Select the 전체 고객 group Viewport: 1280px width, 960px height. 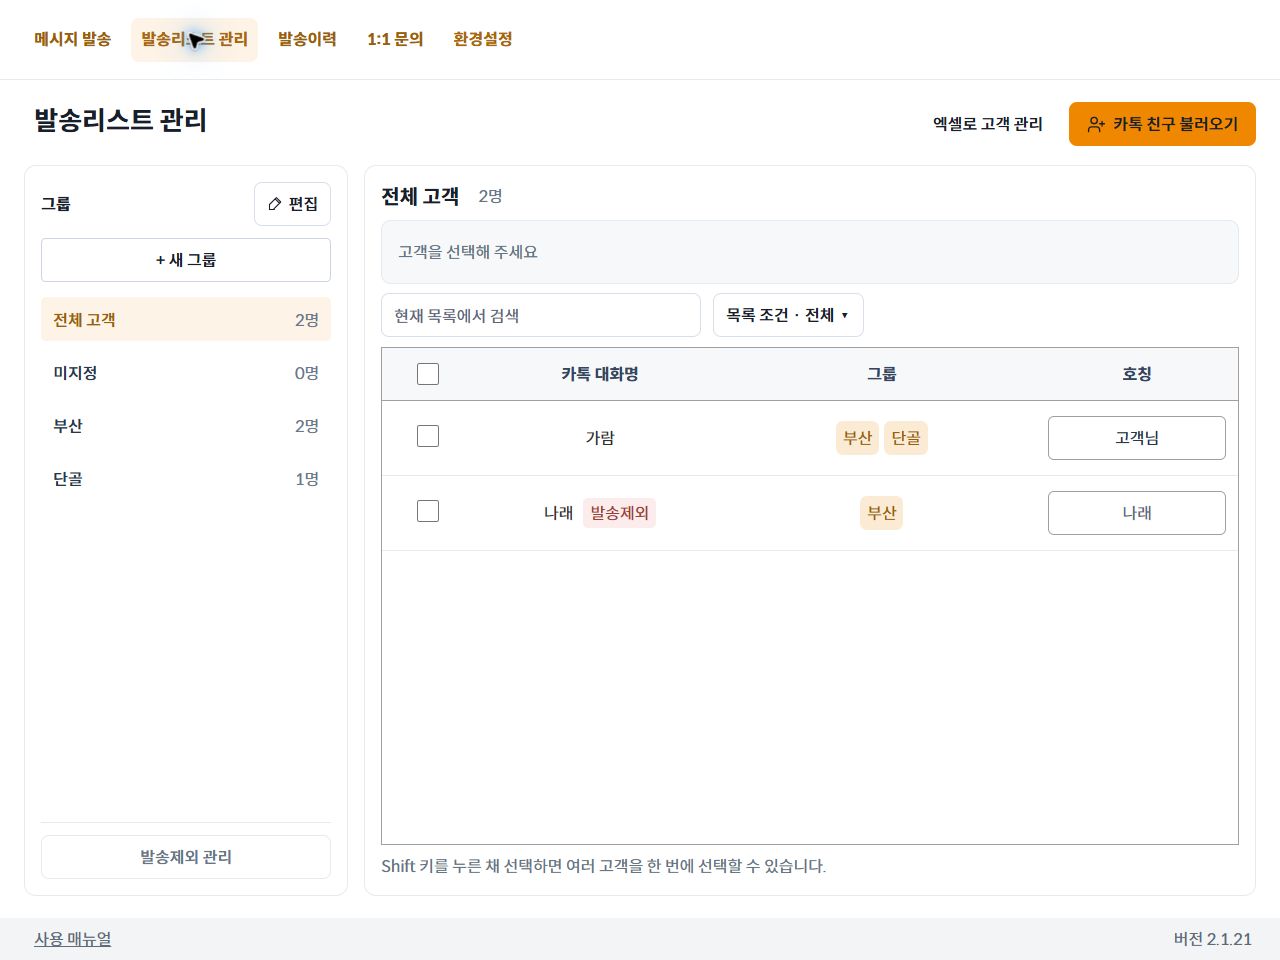pos(186,320)
